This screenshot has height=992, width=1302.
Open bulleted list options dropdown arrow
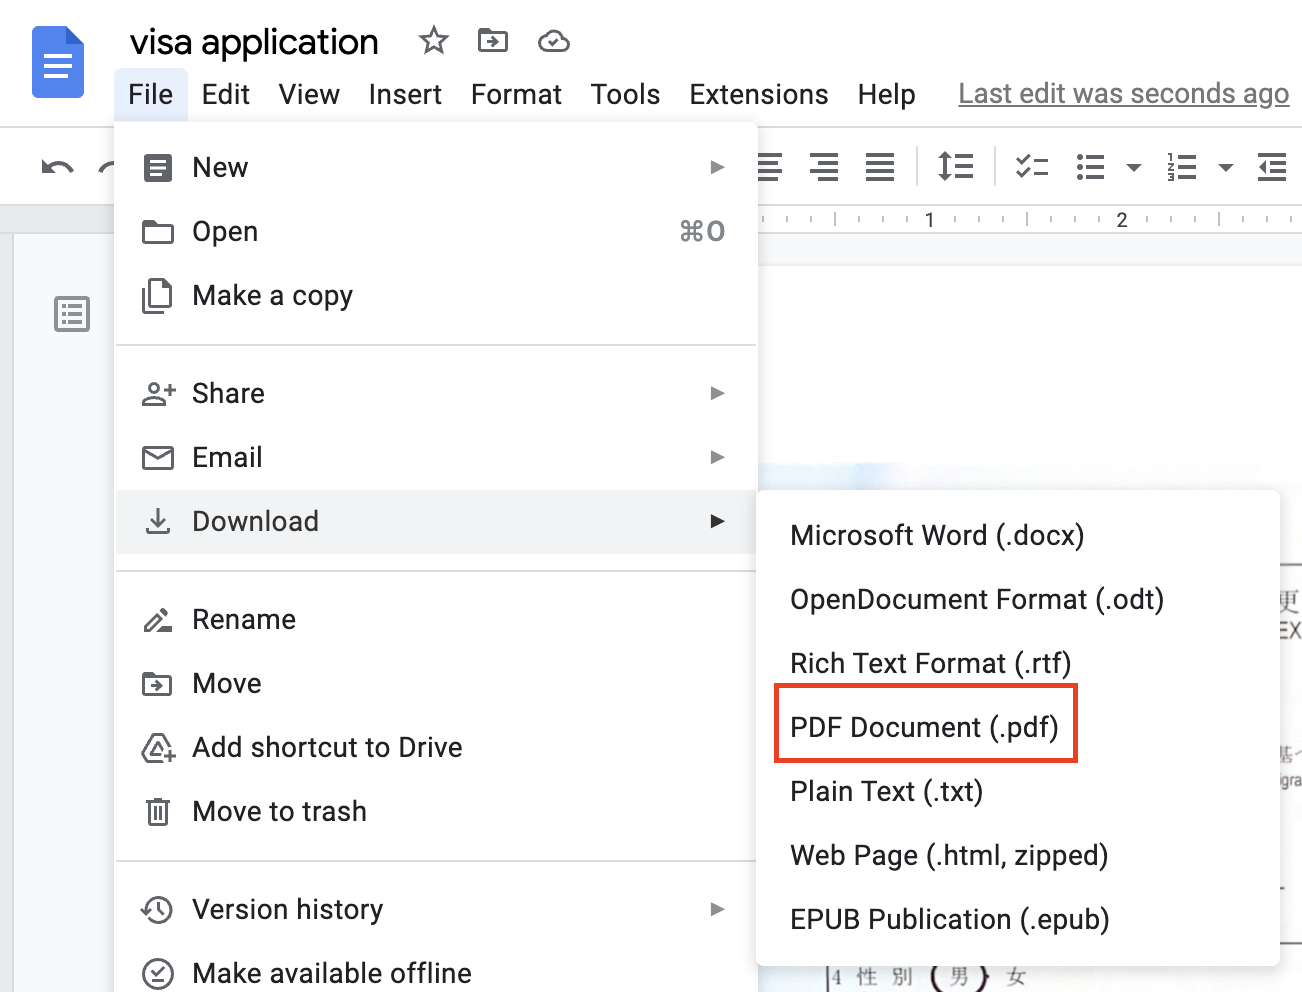(1134, 168)
